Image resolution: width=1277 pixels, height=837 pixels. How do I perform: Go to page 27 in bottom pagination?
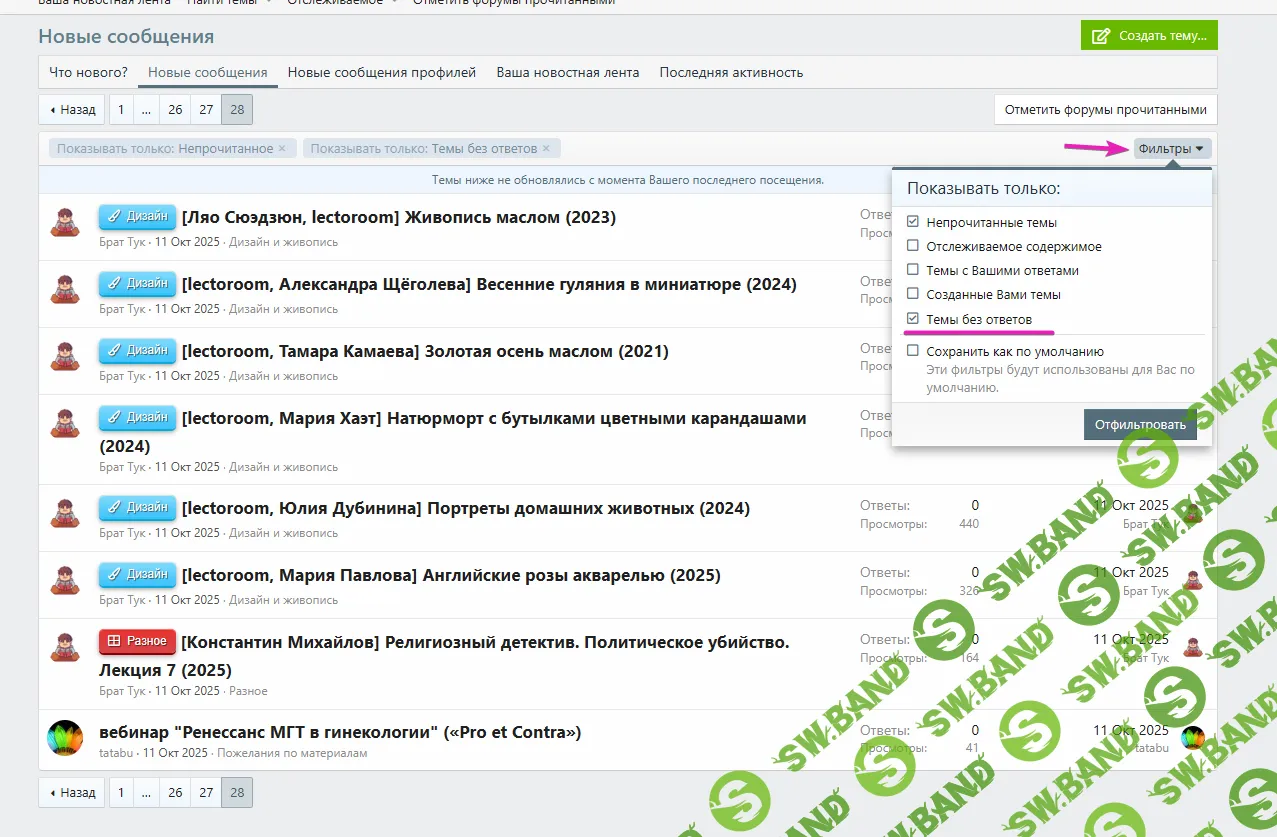206,792
